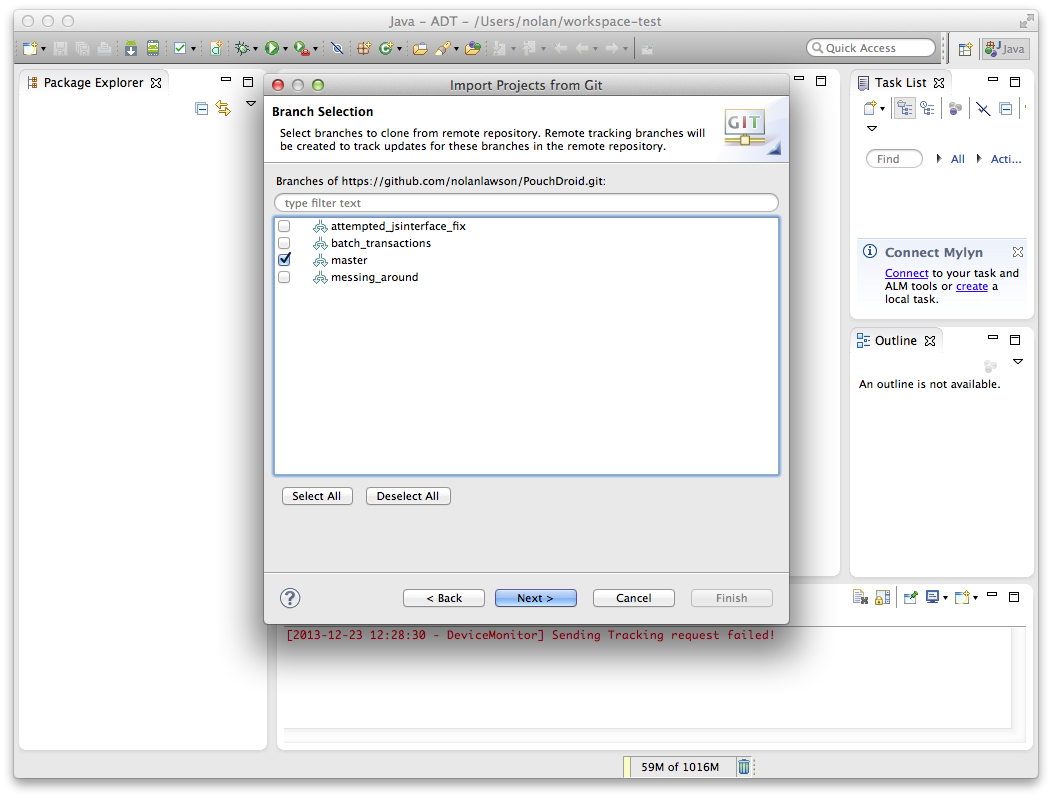Image resolution: width=1052 pixels, height=798 pixels.
Task: Click the New Task icon in Task List
Action: click(x=870, y=107)
